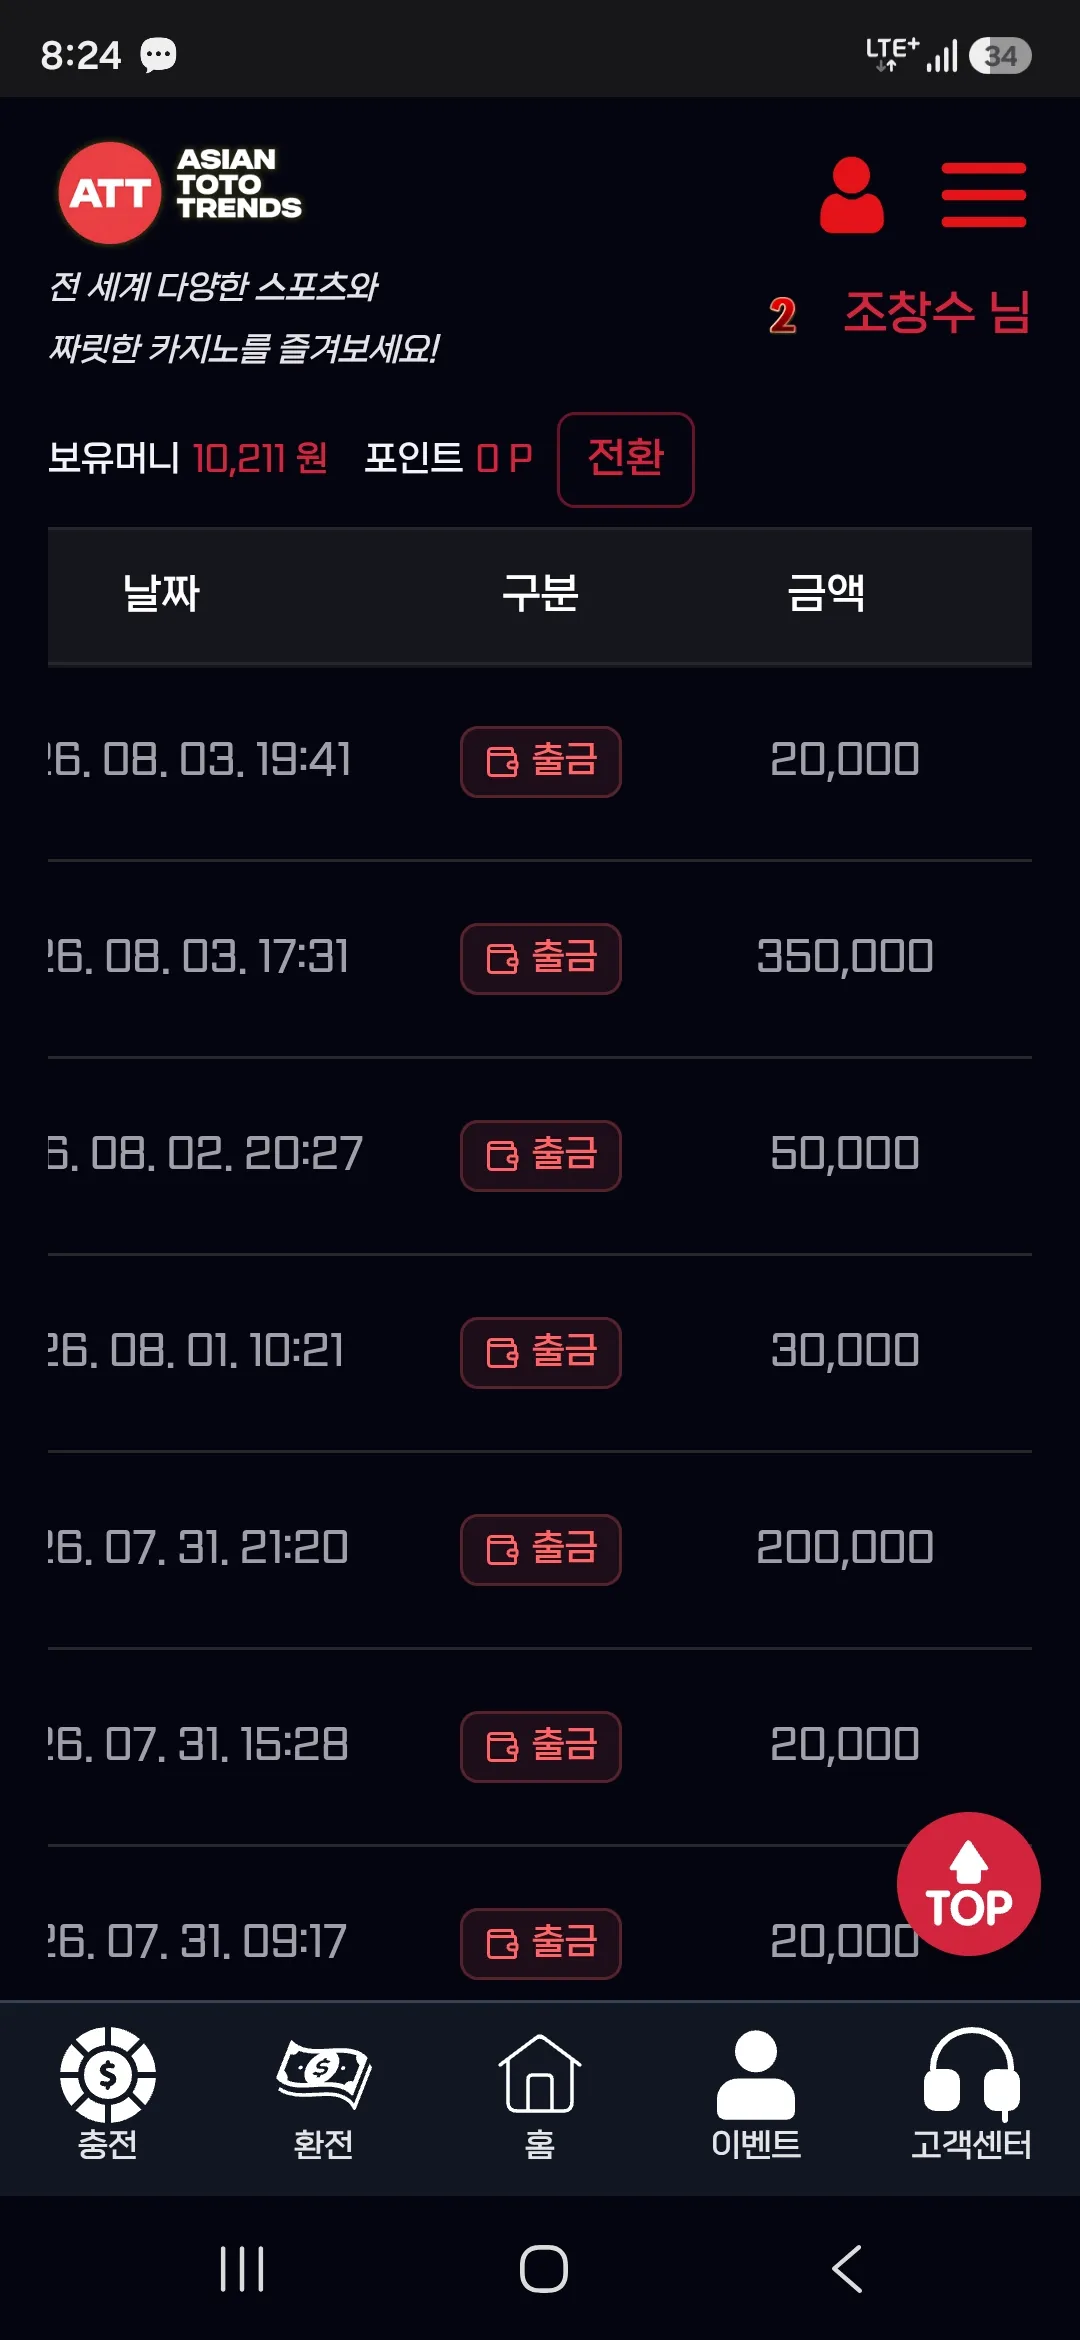The height and width of the screenshot is (2340, 1080).
Task: Tap the red user profile icon
Action: coord(851,195)
